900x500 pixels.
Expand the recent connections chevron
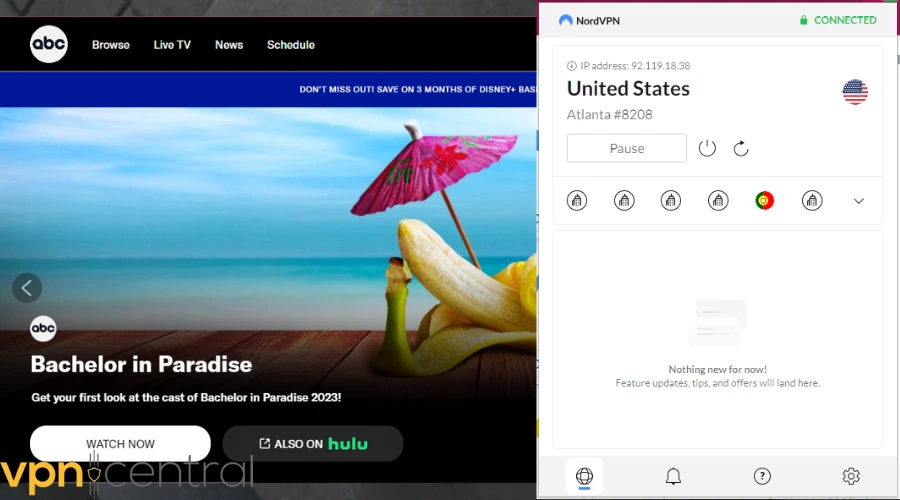859,201
